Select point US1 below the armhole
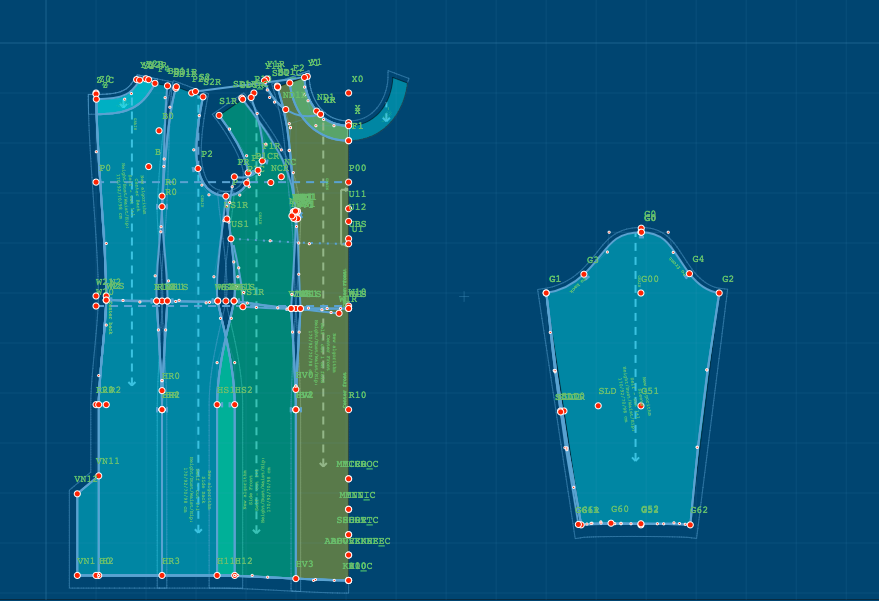879x601 pixels. pyautogui.click(x=231, y=238)
